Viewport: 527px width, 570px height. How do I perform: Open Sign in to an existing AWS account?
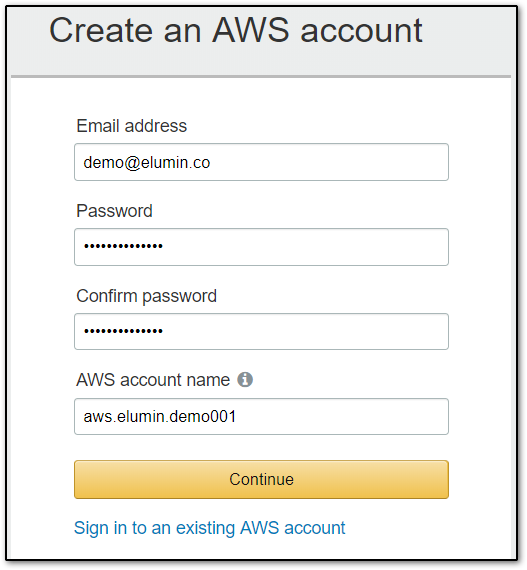pos(209,528)
